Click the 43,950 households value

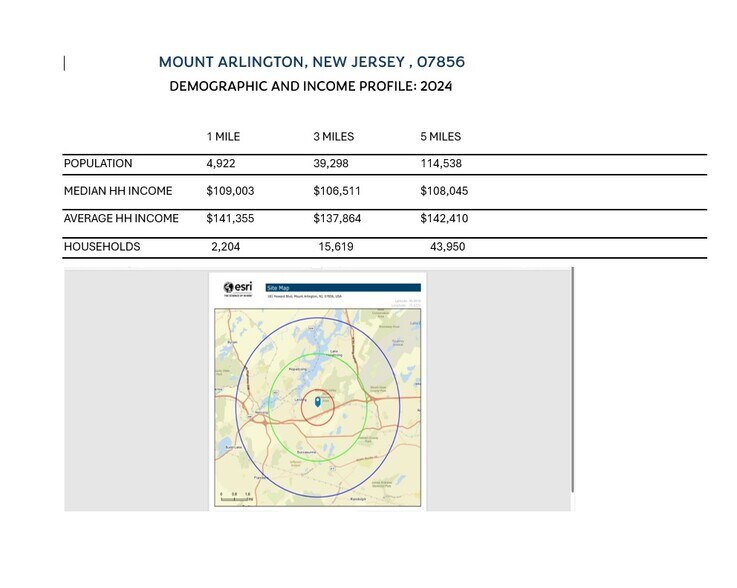[x=447, y=247]
